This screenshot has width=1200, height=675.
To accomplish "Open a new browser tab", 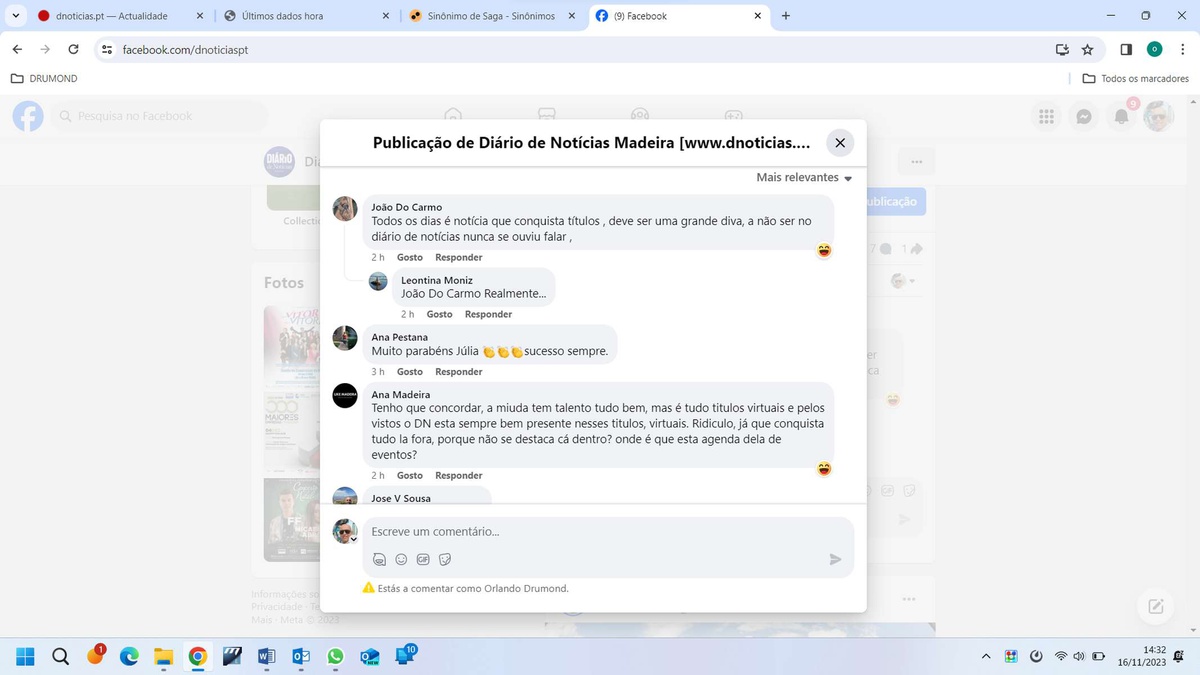I will click(786, 16).
